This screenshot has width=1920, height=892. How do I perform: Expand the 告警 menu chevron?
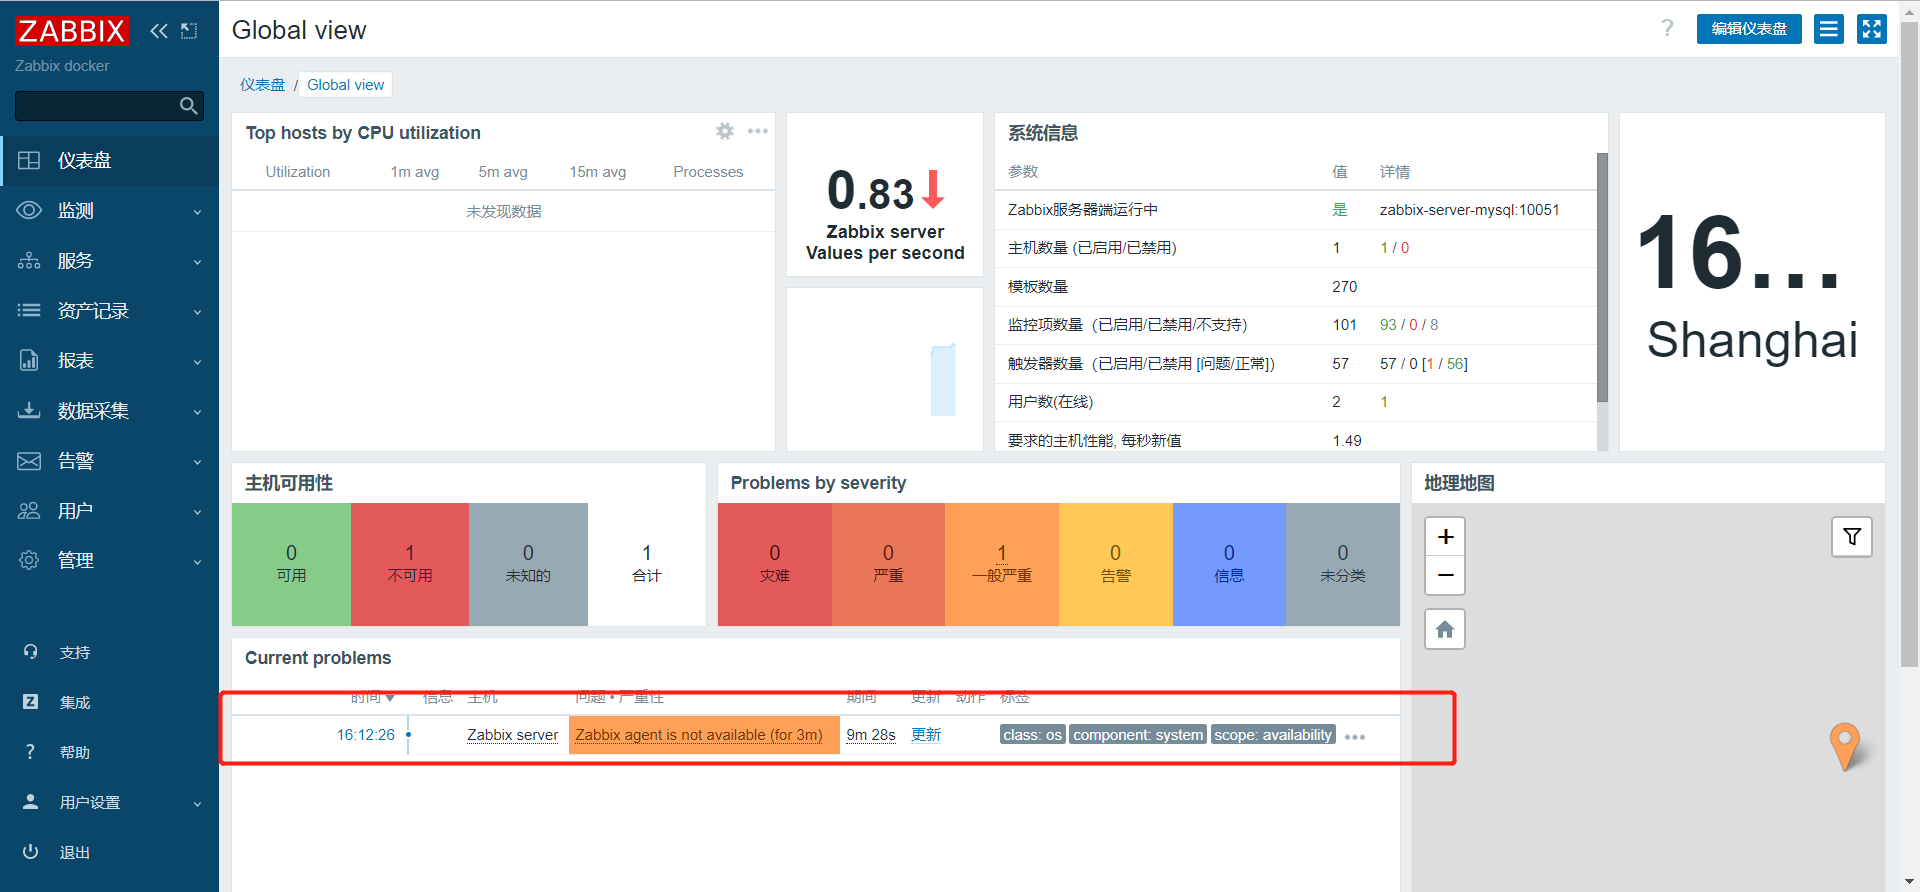197,462
